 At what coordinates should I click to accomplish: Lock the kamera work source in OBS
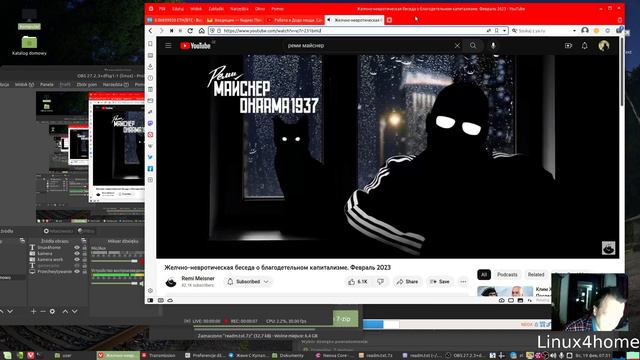[84, 259]
